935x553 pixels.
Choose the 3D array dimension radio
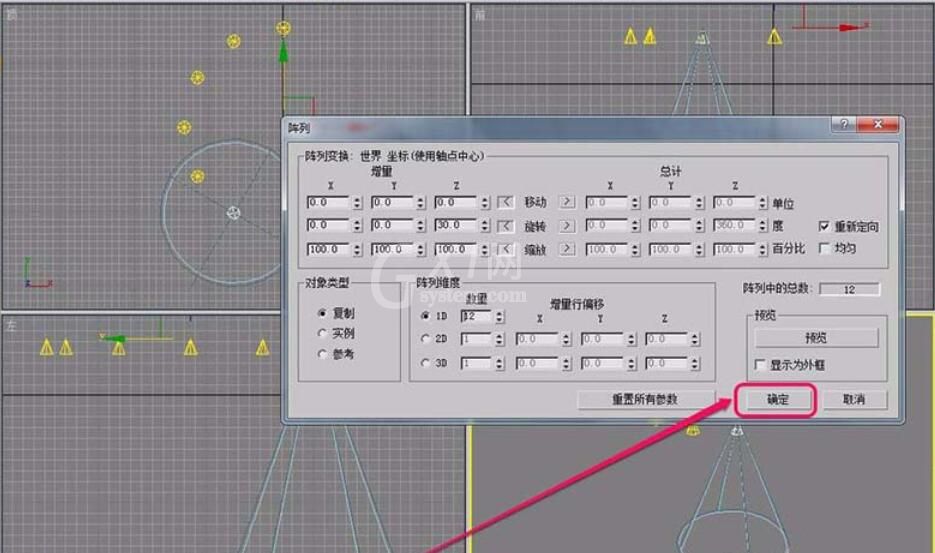pos(425,363)
